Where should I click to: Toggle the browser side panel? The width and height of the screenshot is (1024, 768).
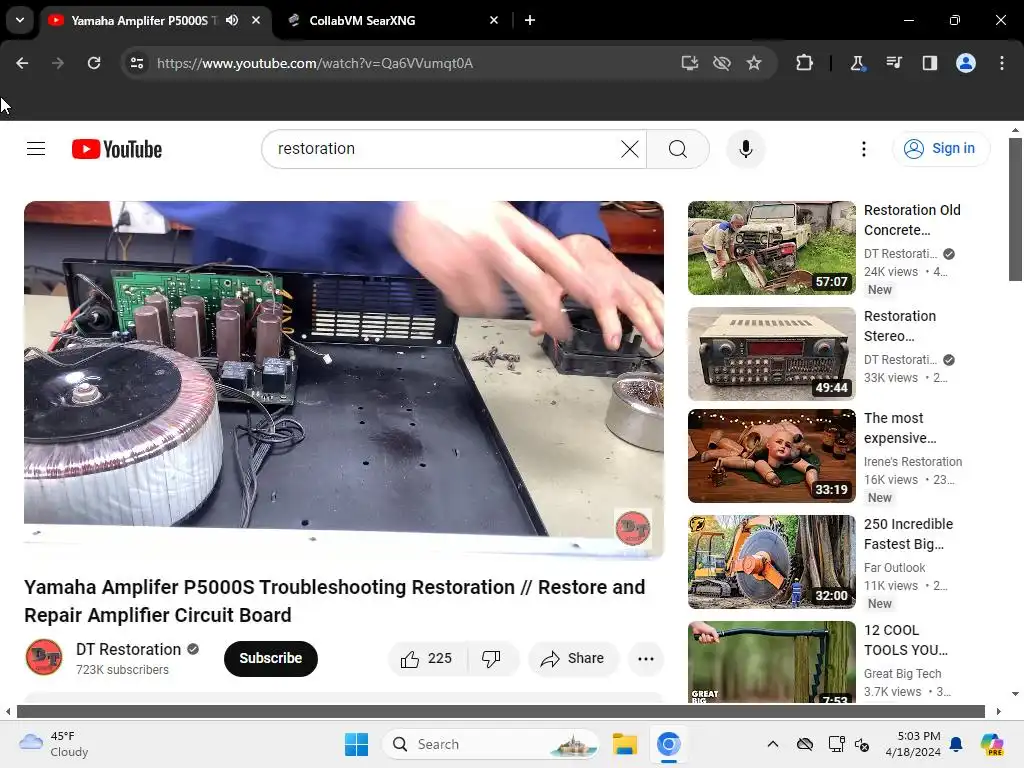pyautogui.click(x=929, y=63)
